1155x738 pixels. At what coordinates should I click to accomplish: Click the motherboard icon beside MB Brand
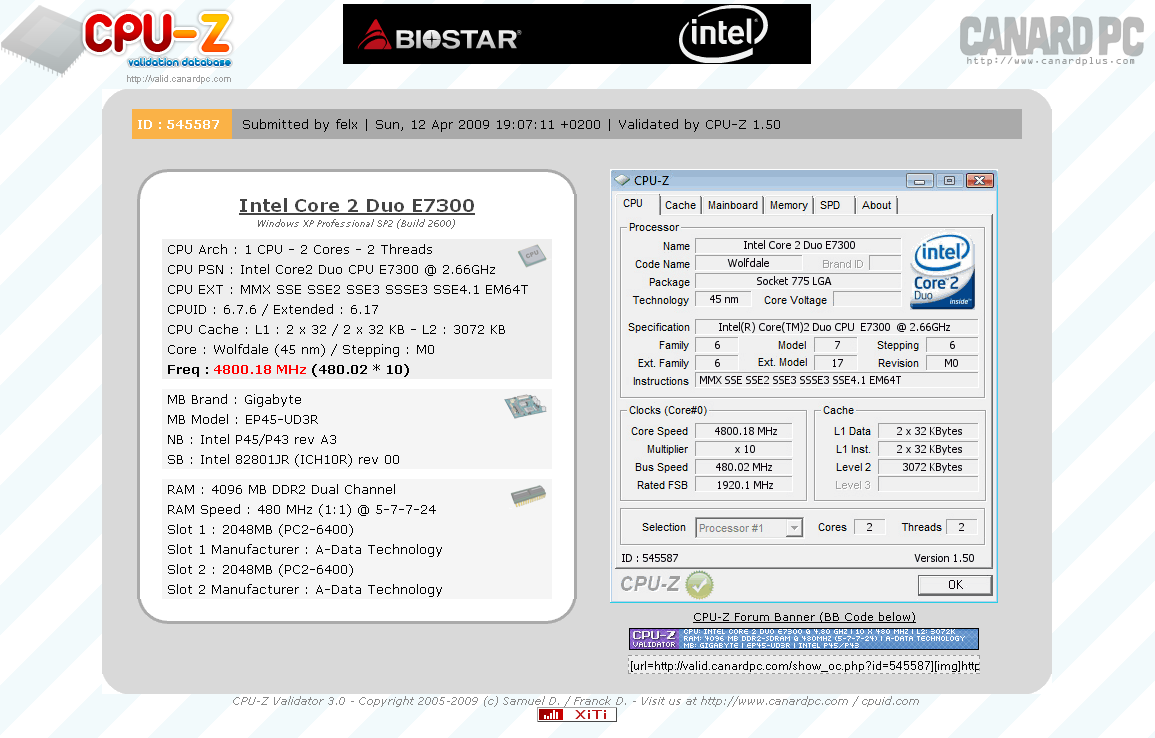click(x=525, y=406)
